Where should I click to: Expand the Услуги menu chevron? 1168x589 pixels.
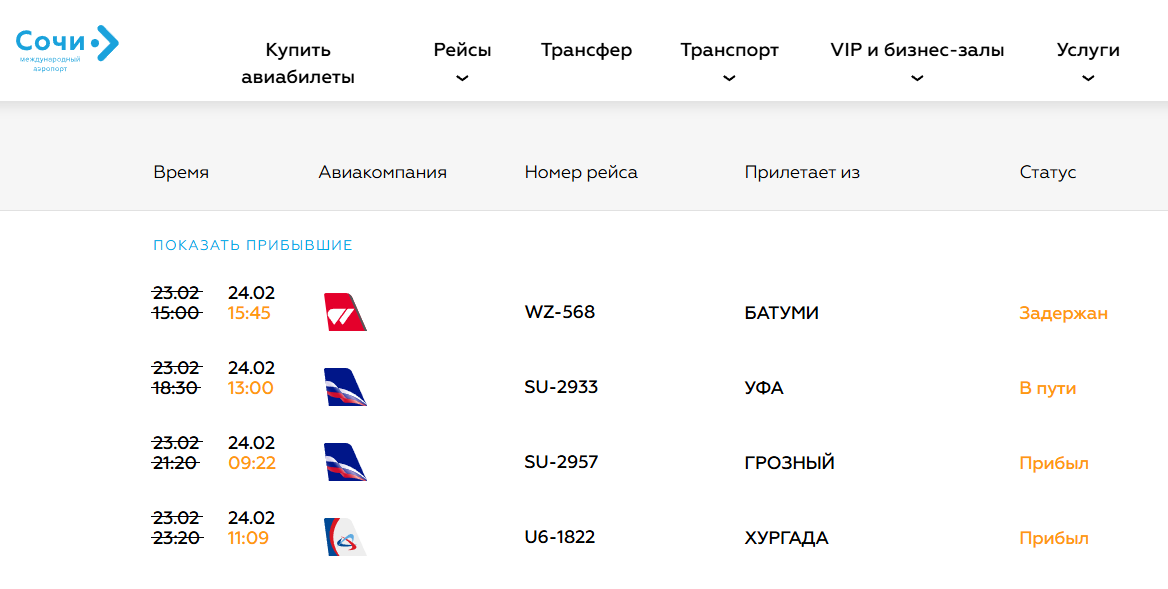tap(1088, 79)
